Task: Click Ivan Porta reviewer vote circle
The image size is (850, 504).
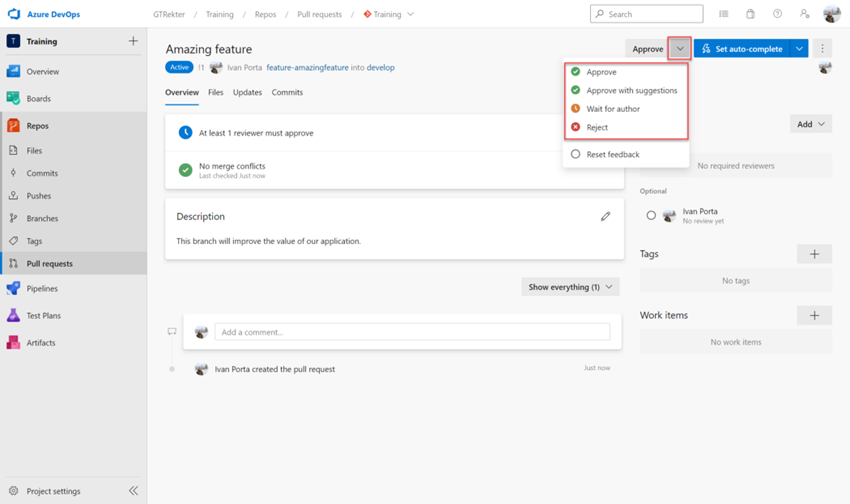Action: pyautogui.click(x=651, y=215)
